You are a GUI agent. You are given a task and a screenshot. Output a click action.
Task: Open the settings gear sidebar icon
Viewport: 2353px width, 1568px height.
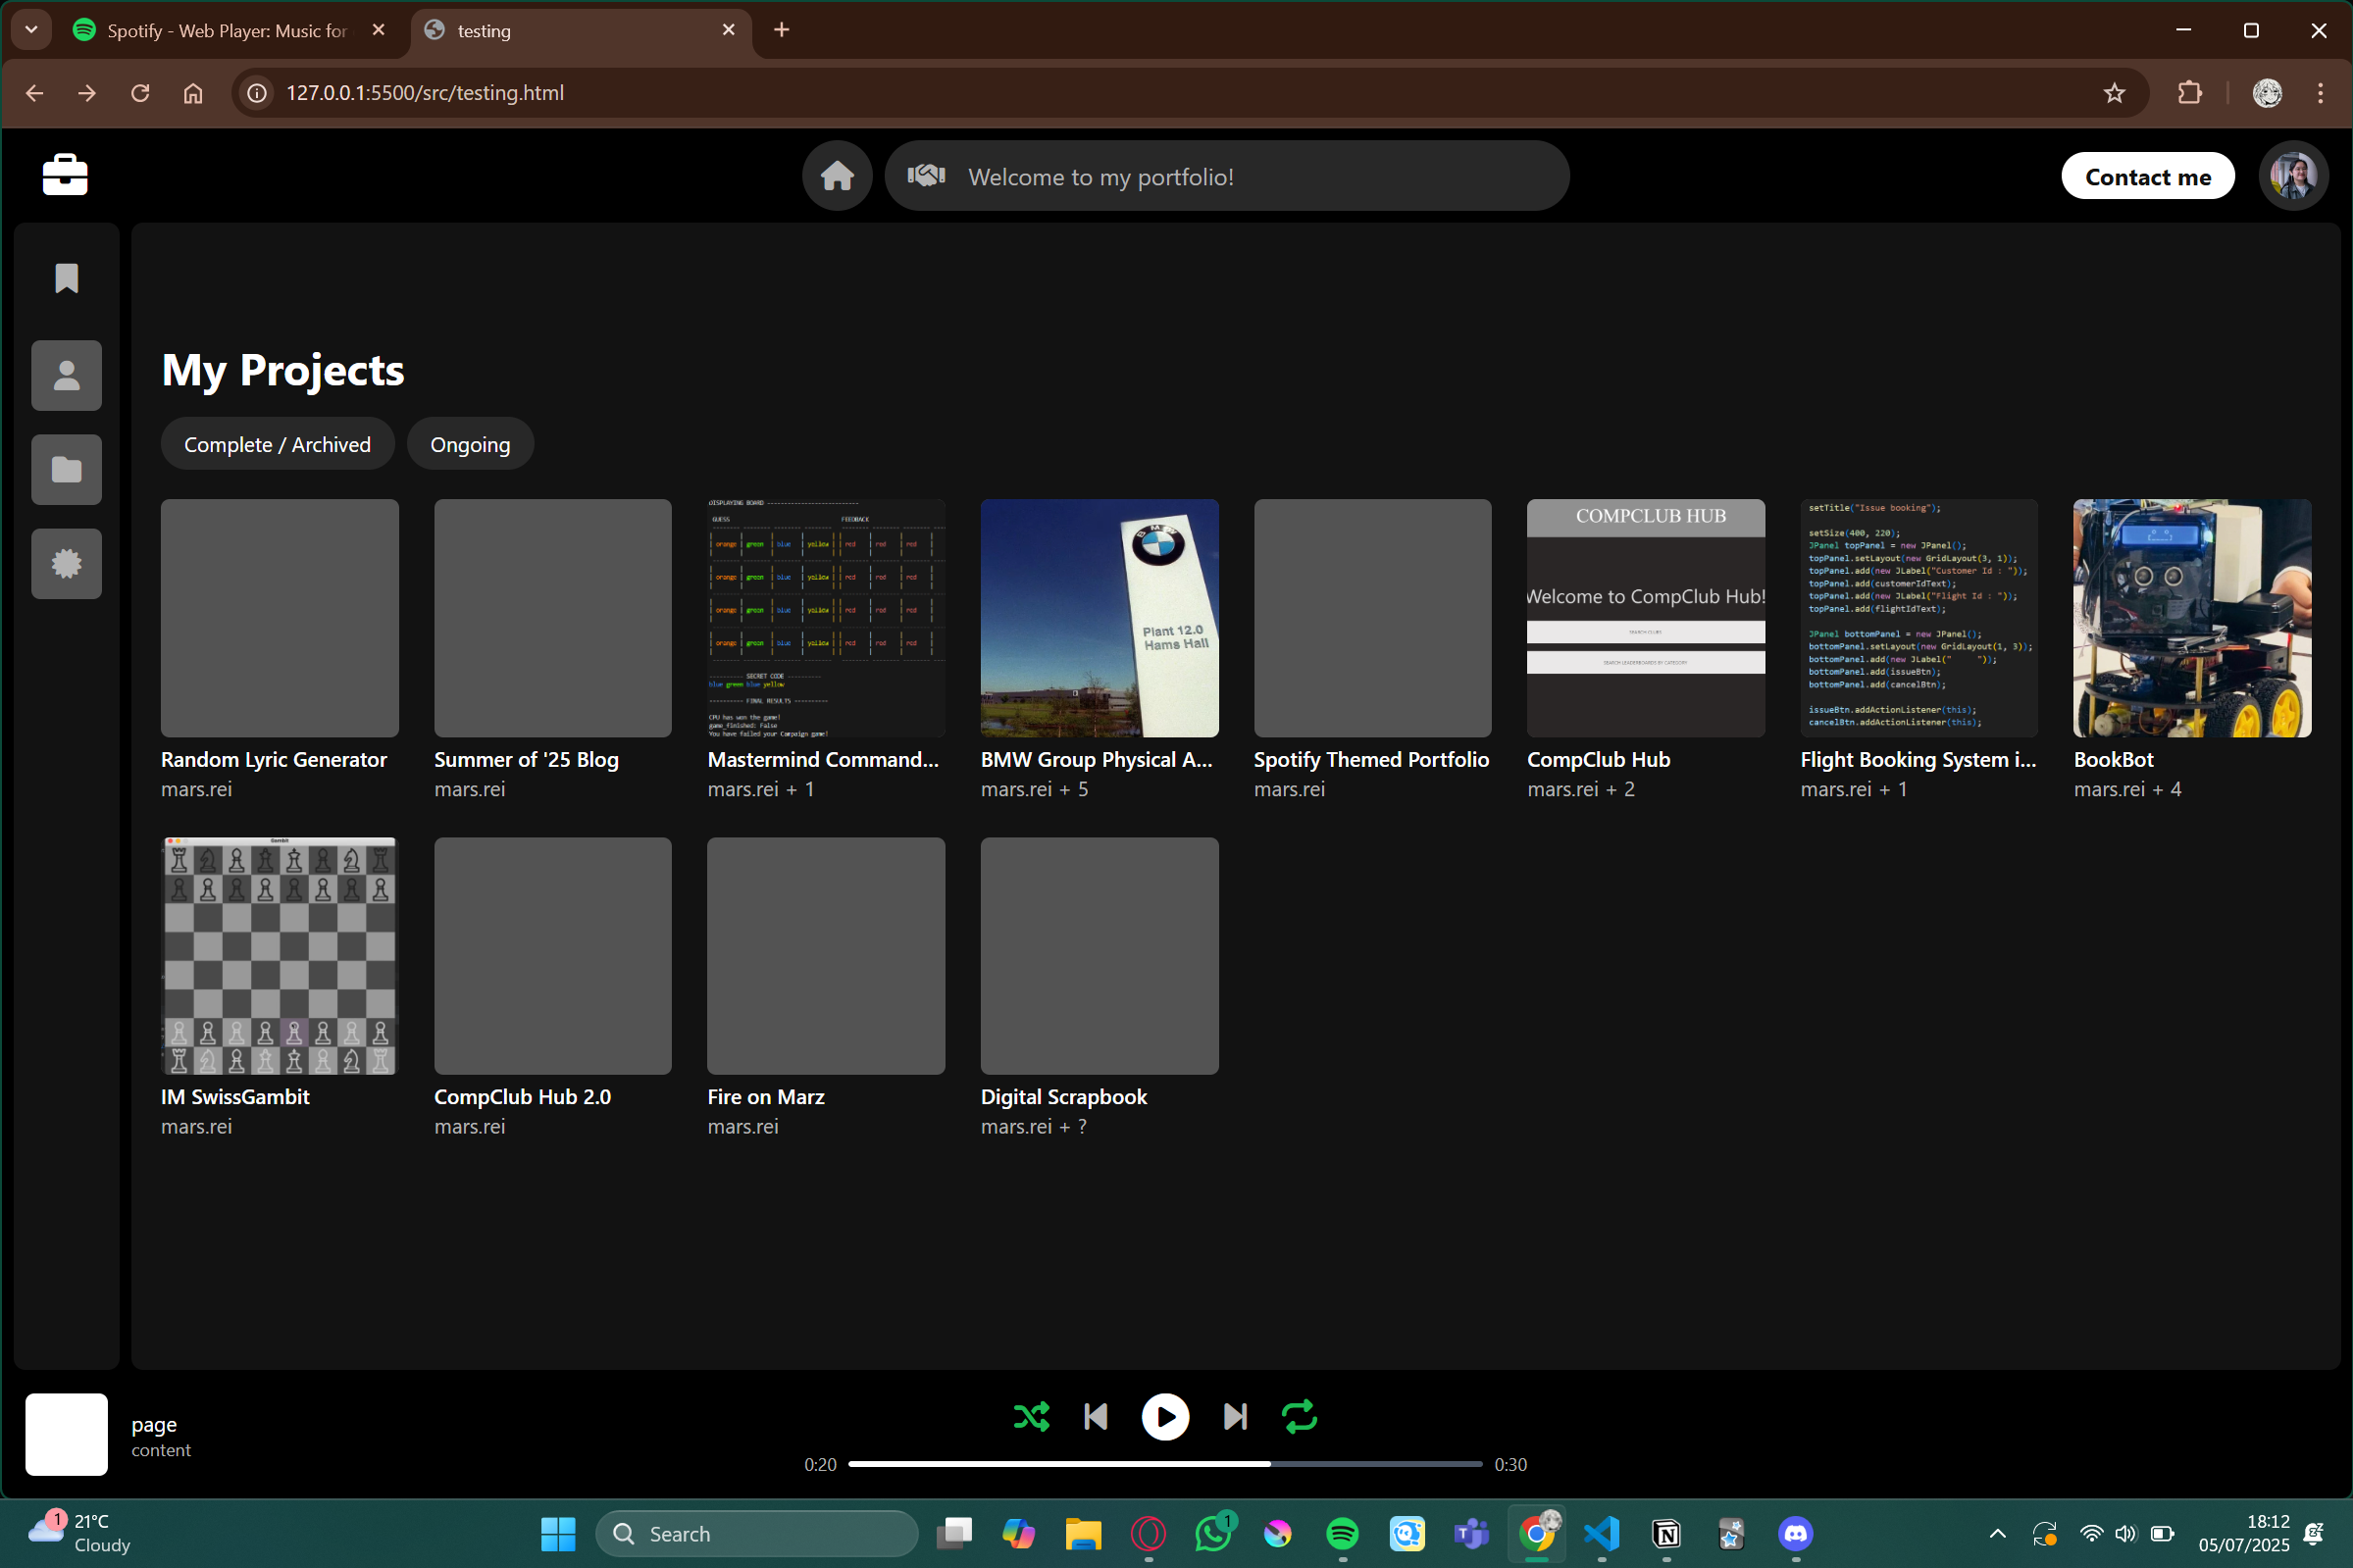pyautogui.click(x=66, y=564)
